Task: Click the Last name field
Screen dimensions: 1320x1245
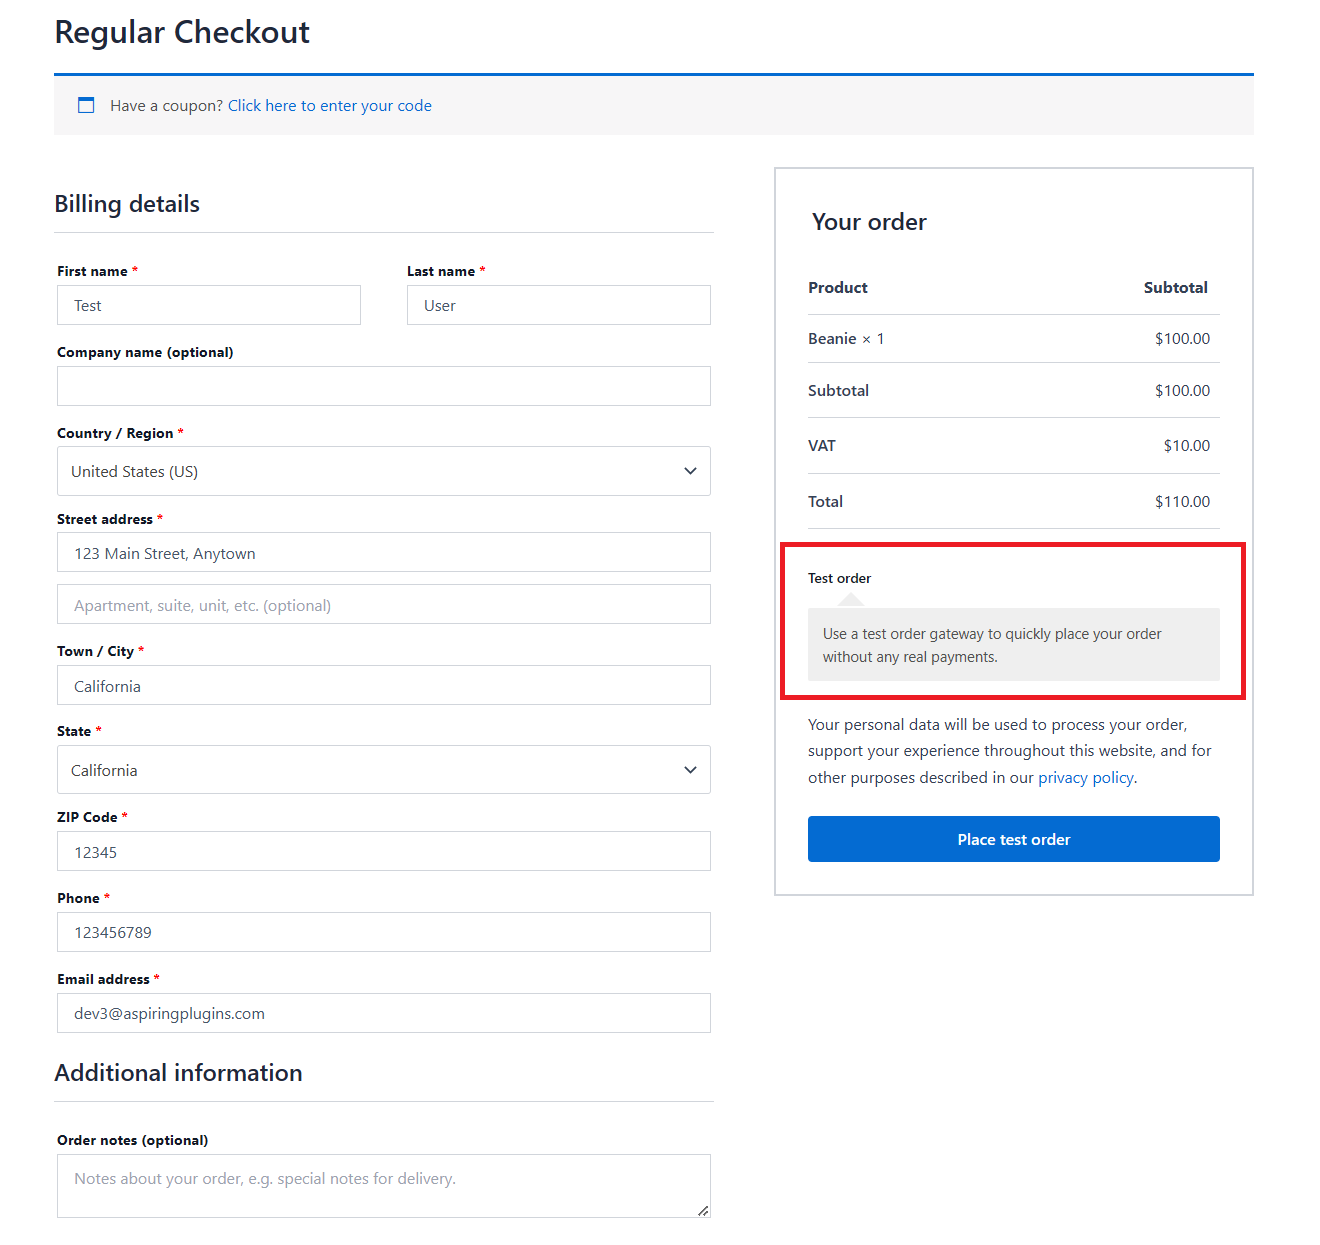Action: pyautogui.click(x=559, y=305)
